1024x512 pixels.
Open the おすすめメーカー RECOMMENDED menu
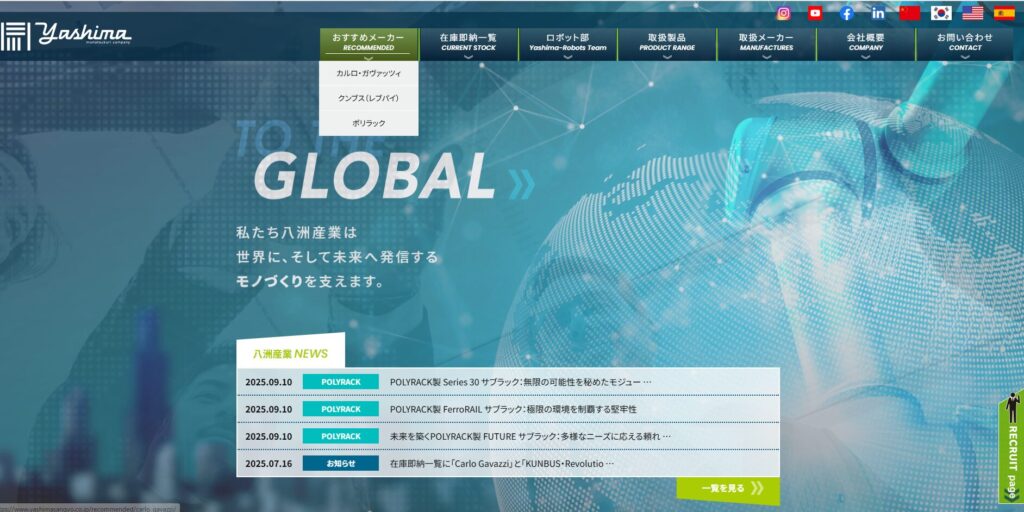[368, 44]
